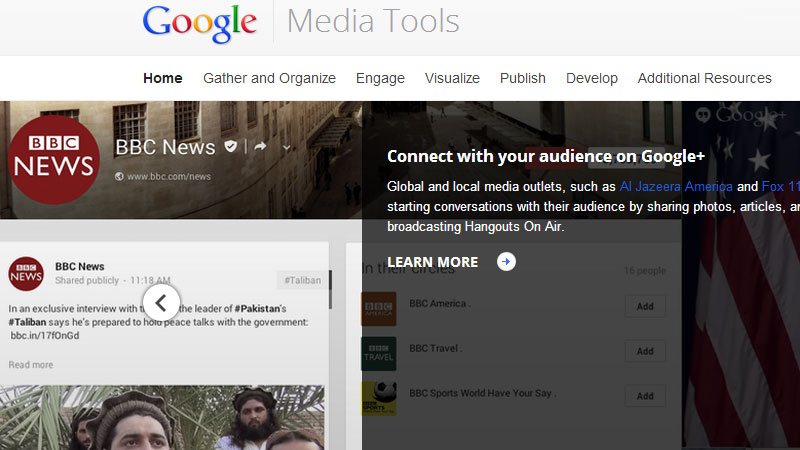Open BBC News post author name
The image size is (800, 450).
[x=80, y=266]
